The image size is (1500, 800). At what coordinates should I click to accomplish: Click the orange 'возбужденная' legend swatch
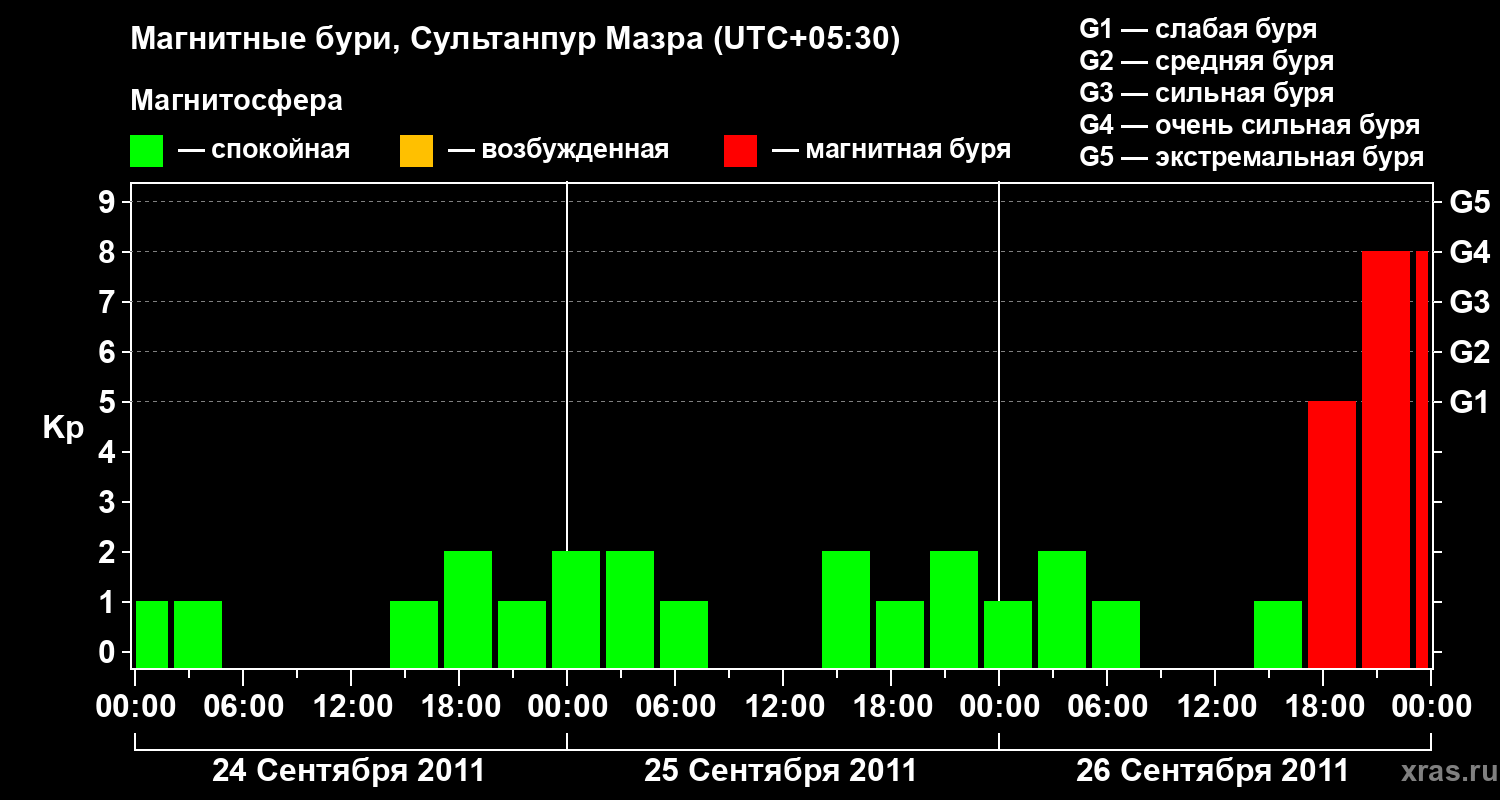coord(416,151)
